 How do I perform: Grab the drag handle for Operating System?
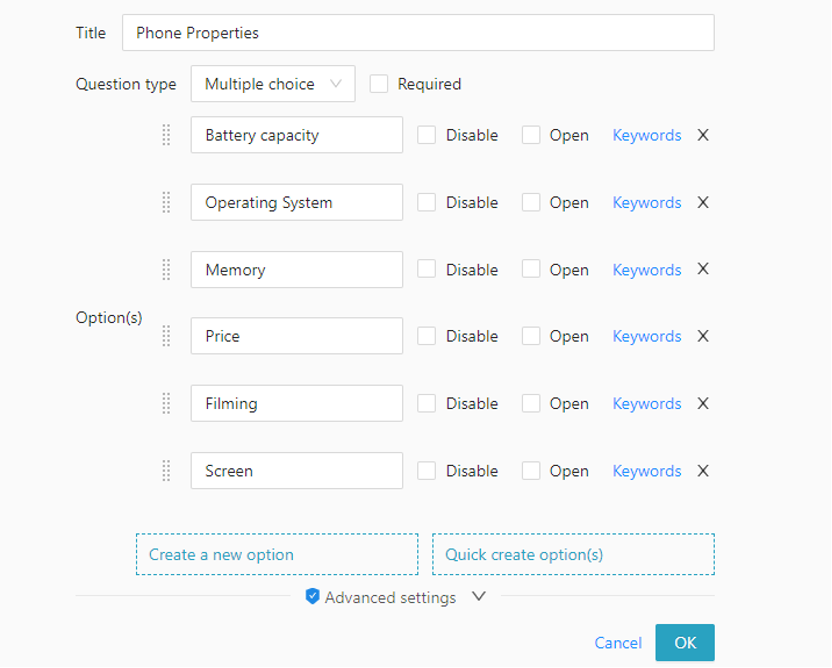tap(166, 202)
